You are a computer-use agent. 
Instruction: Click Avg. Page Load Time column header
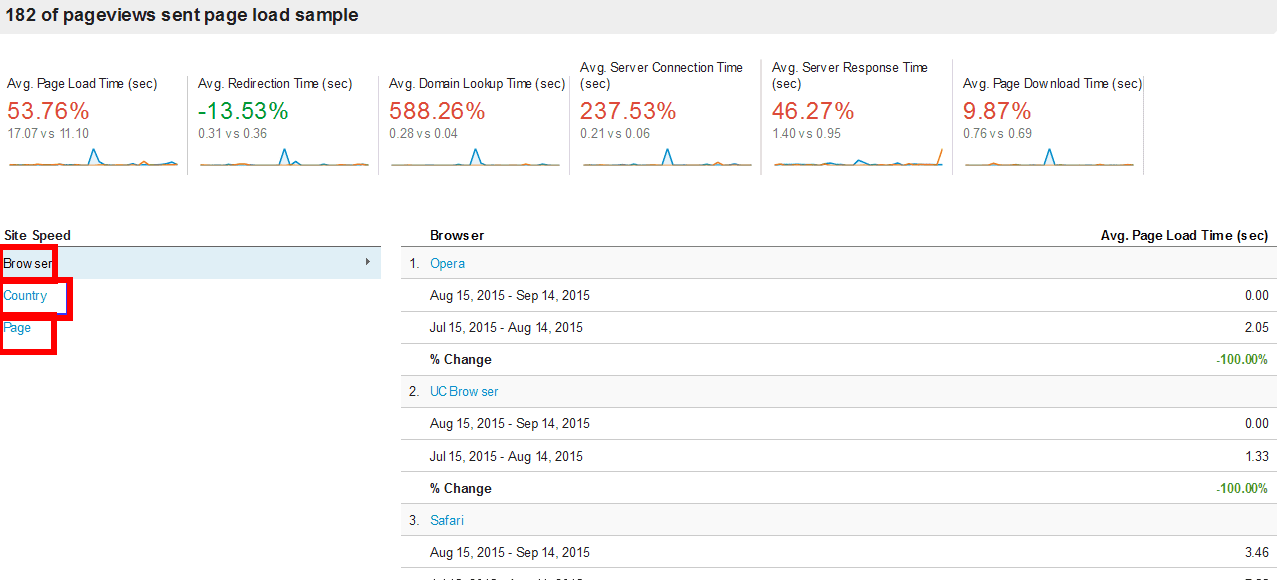(1184, 236)
